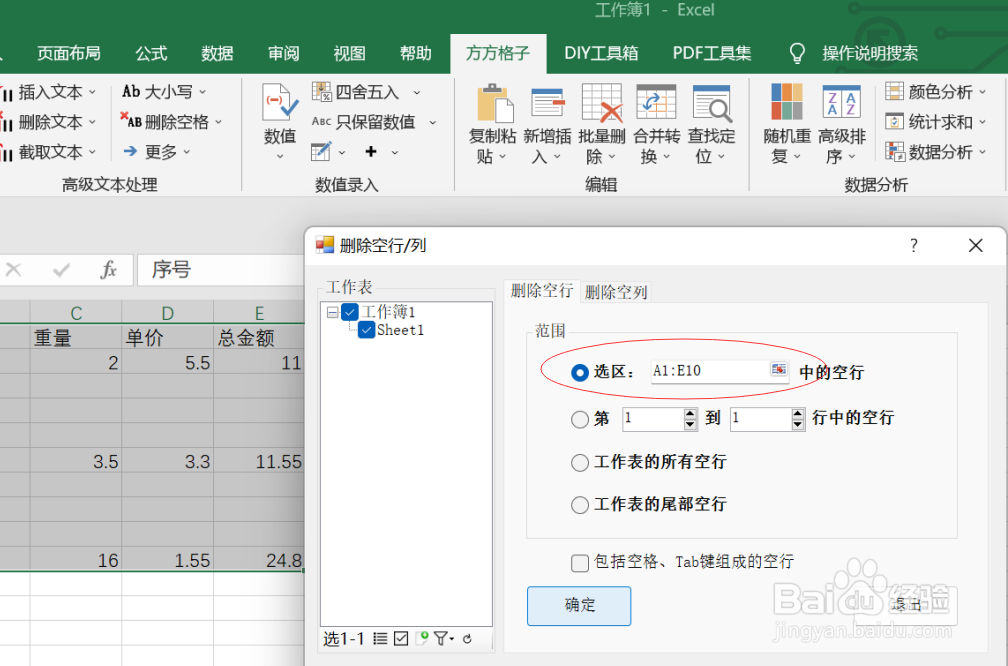Screen dimensions: 1008x666
Task: Click the 确定 button
Action: pyautogui.click(x=579, y=606)
